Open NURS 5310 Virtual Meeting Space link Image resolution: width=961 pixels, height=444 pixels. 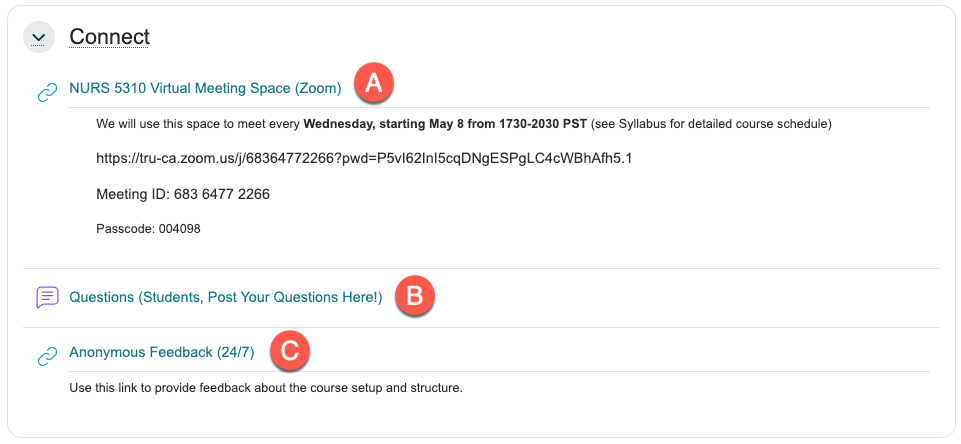tap(180, 88)
